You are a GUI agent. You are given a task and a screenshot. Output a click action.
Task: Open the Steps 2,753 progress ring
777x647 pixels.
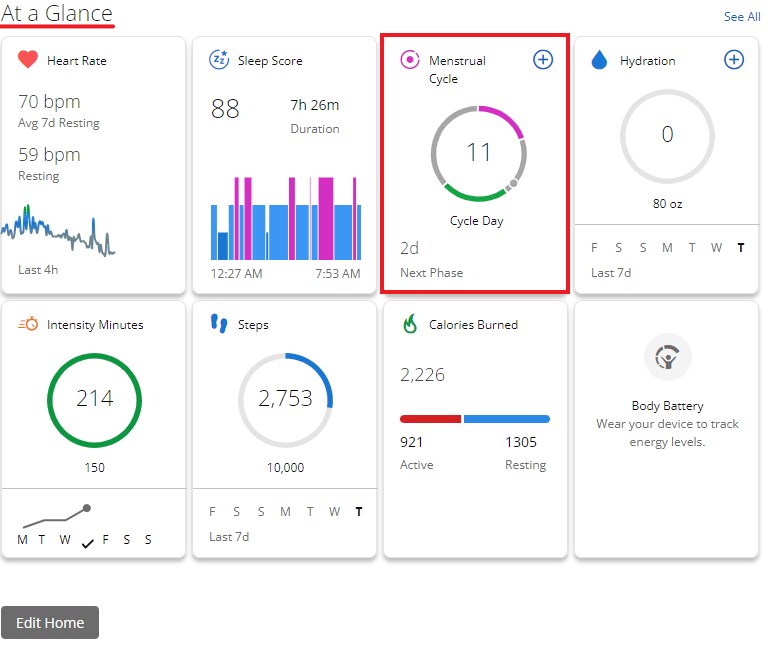tap(285, 399)
